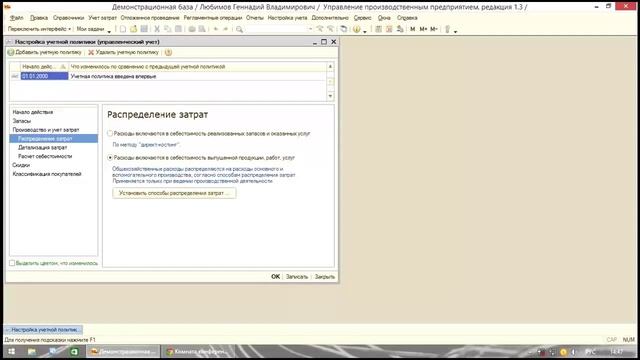Click the New document toolbar icon
640x360 pixels.
pos(122,29)
